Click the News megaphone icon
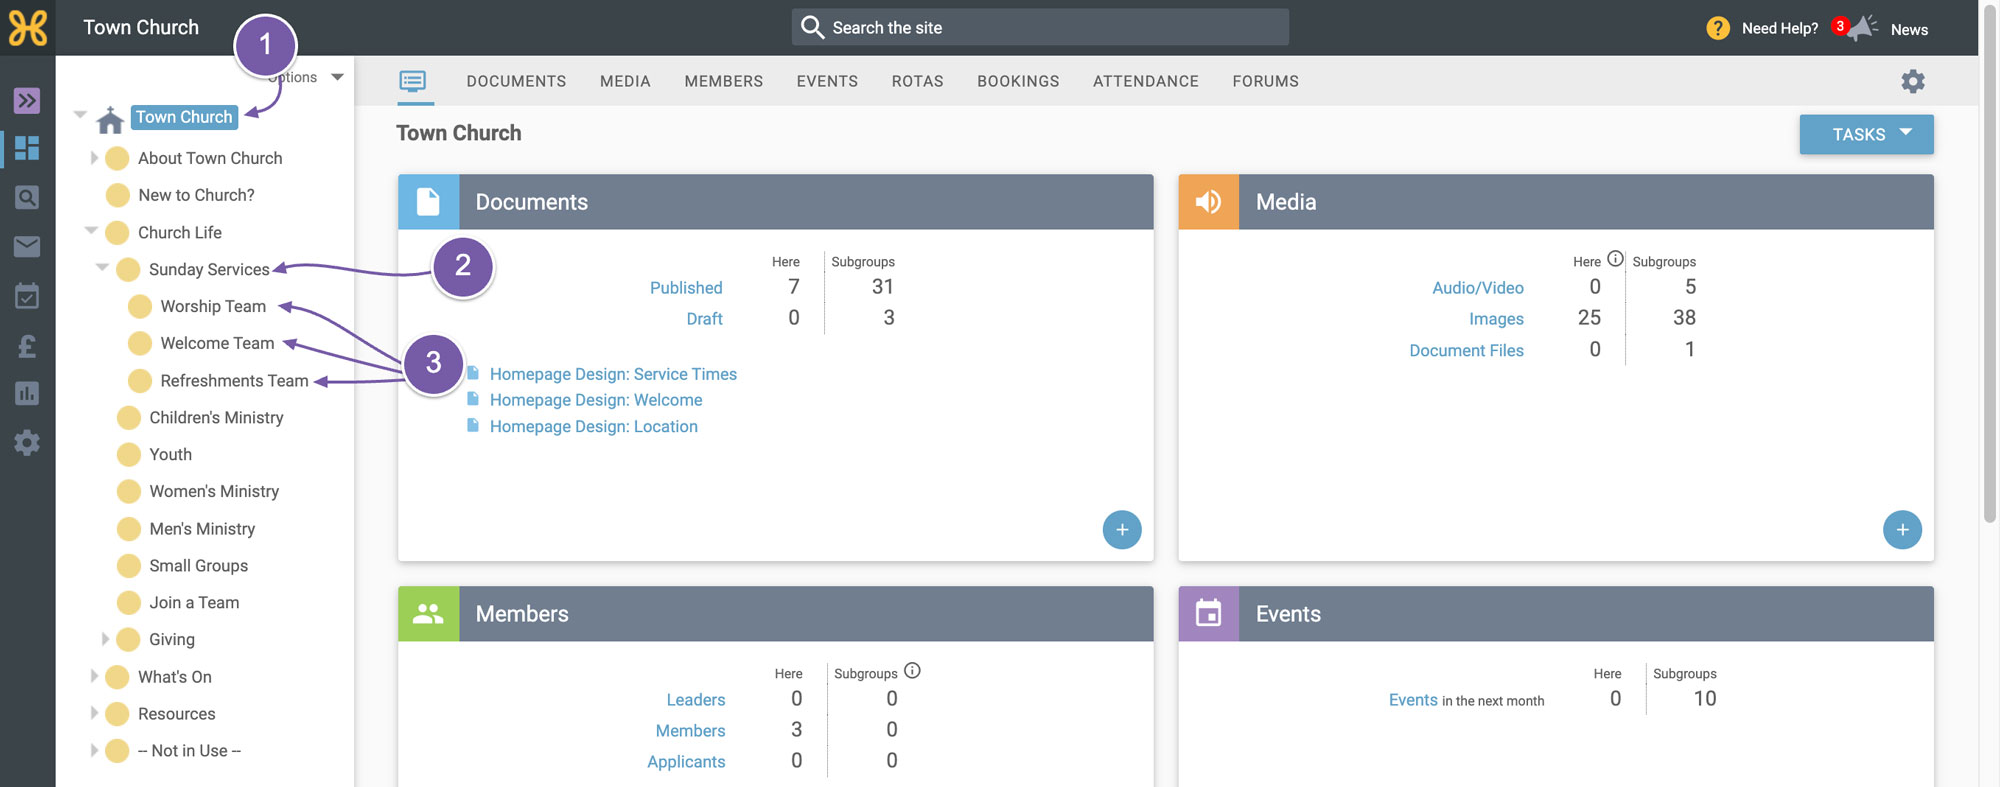 [x=1861, y=28]
